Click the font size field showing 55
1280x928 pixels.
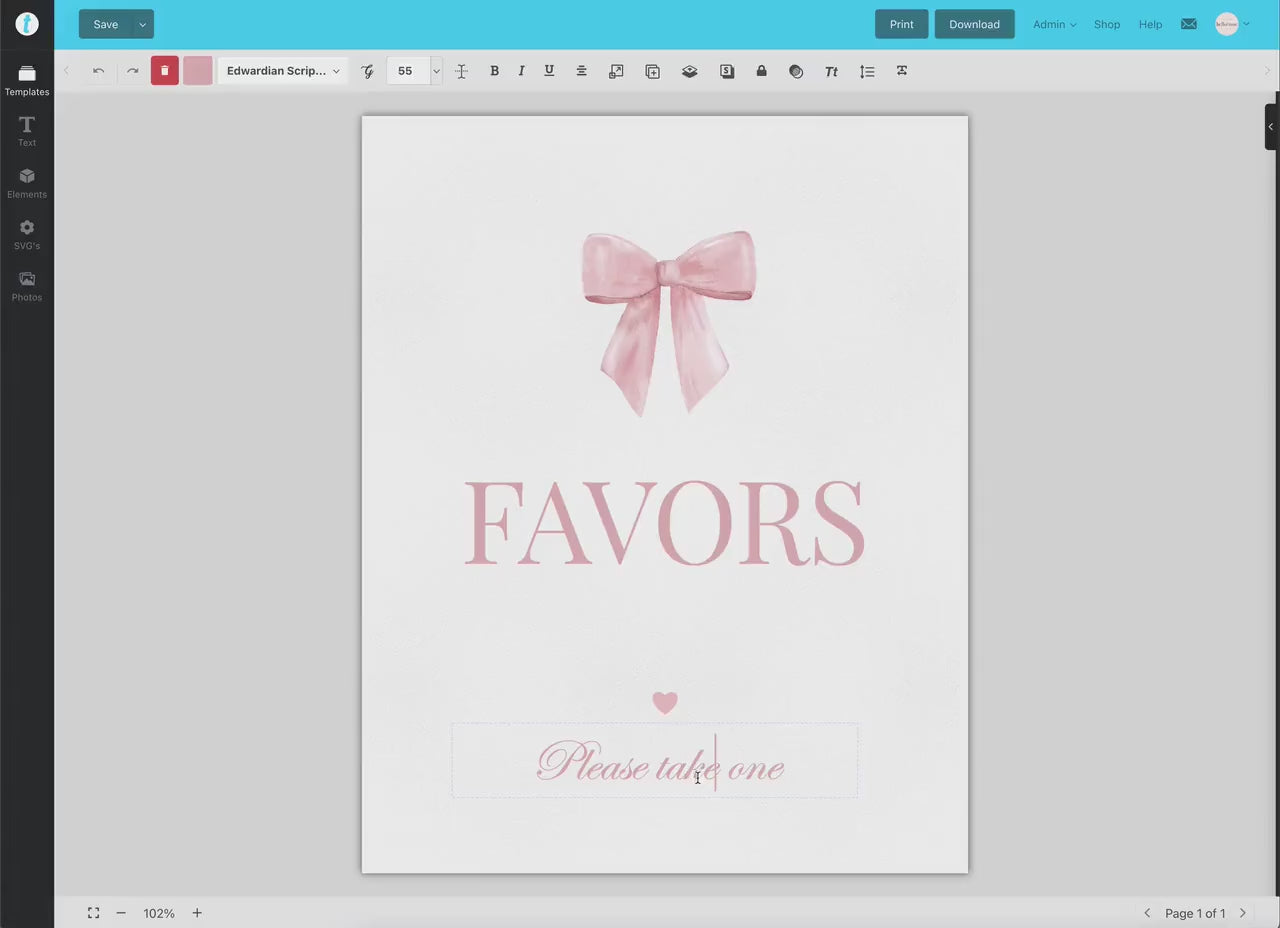[408, 71]
